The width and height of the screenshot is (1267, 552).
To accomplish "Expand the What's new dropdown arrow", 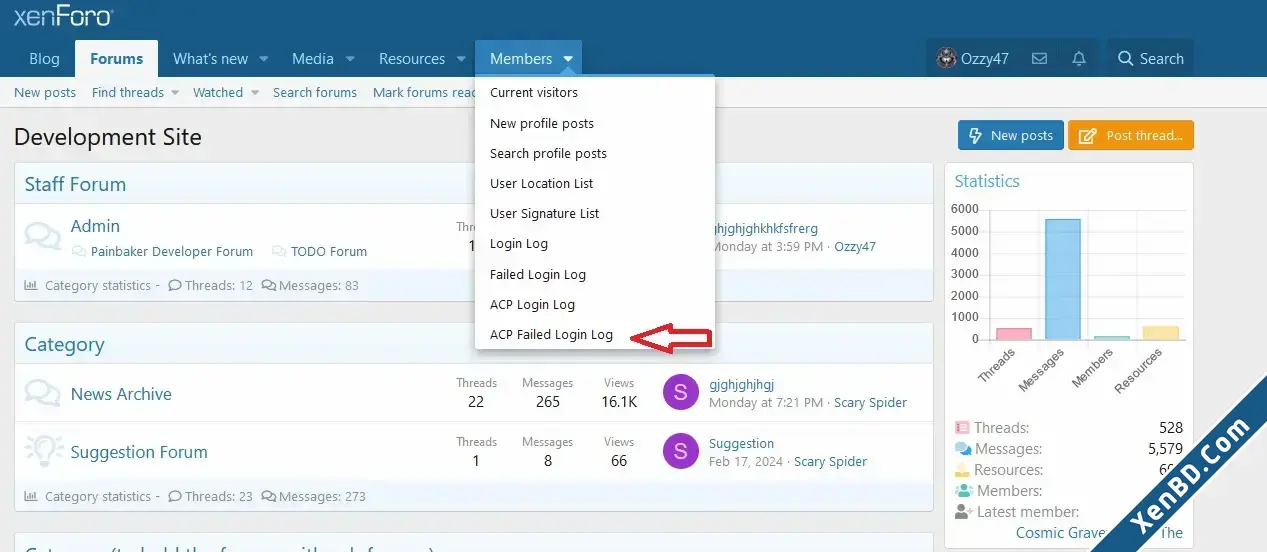I will pyautogui.click(x=264, y=59).
